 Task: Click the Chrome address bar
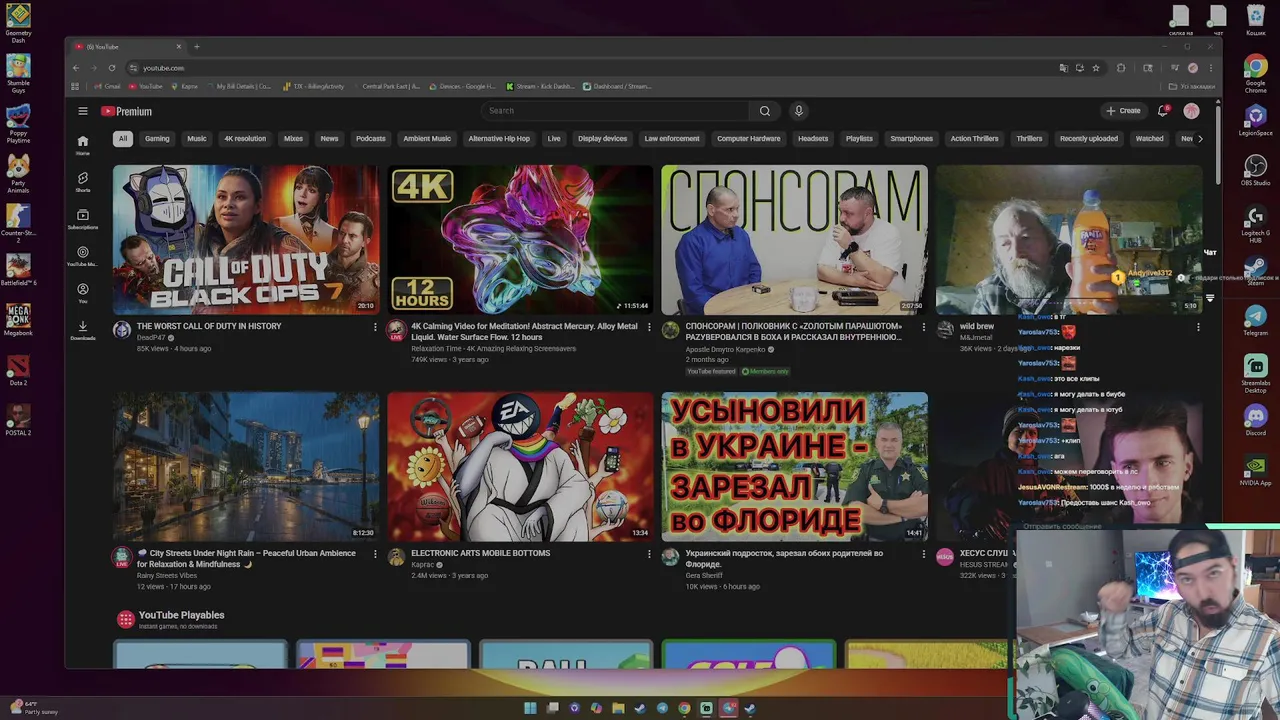[590, 68]
